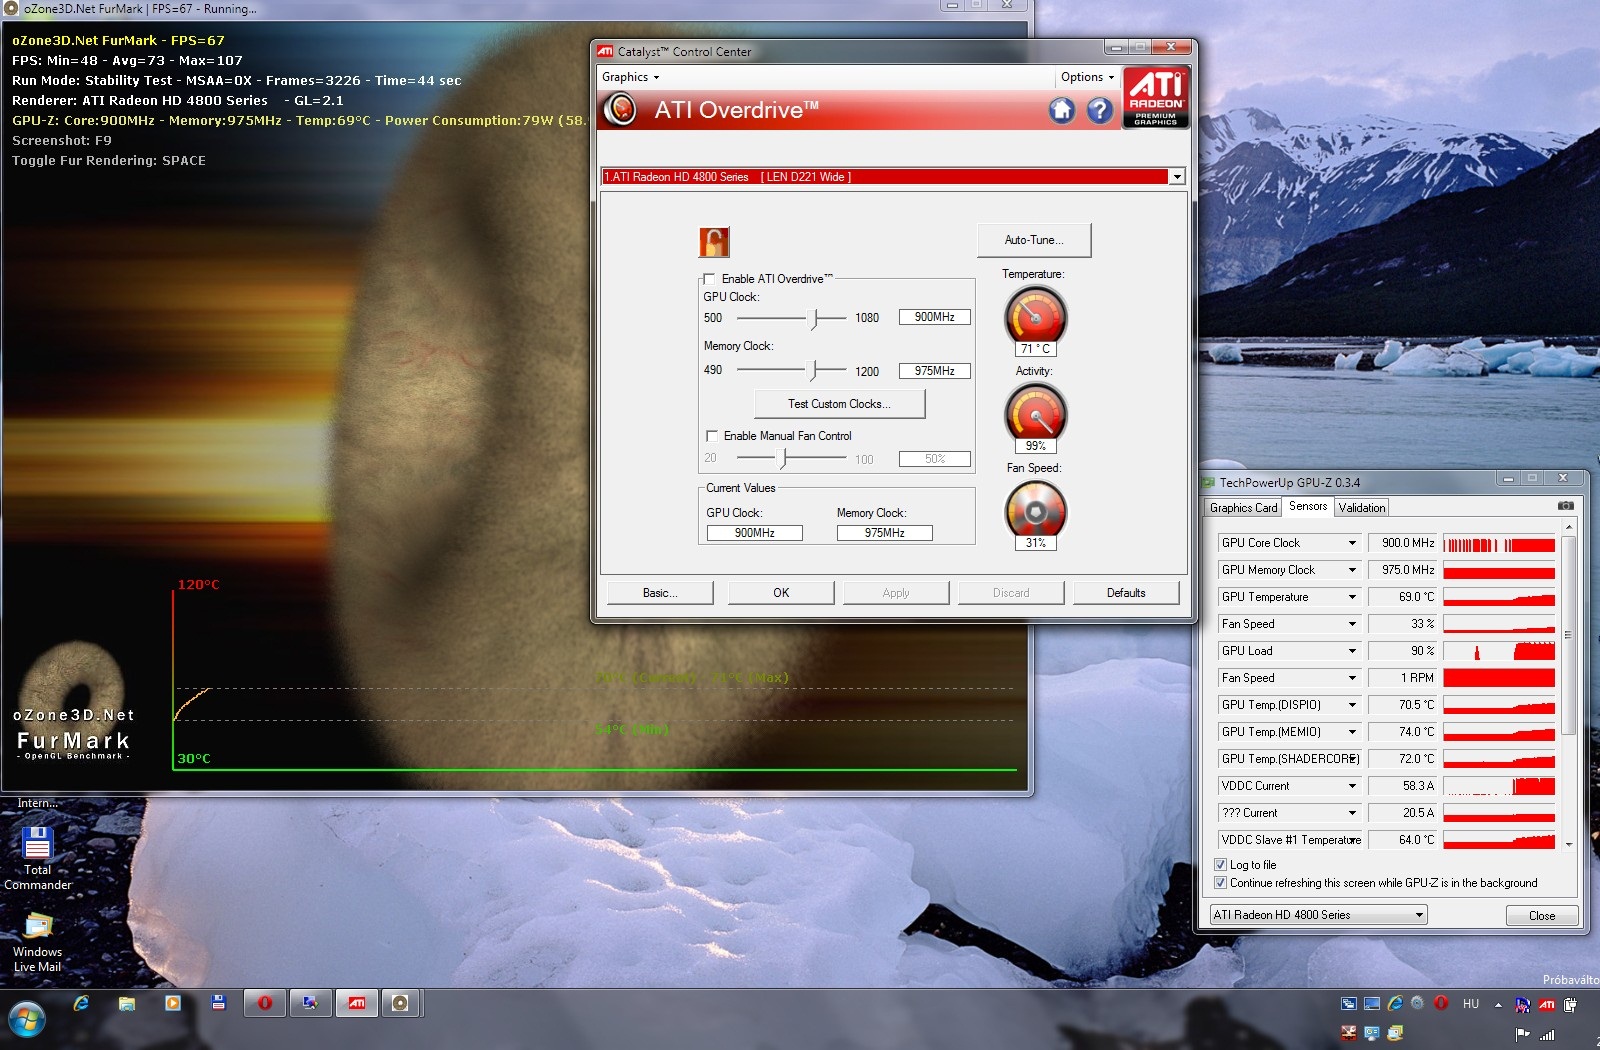Click the show desktop tray toolbar icon
The width and height of the screenshot is (1600, 1050).
pyautogui.click(x=1372, y=1003)
